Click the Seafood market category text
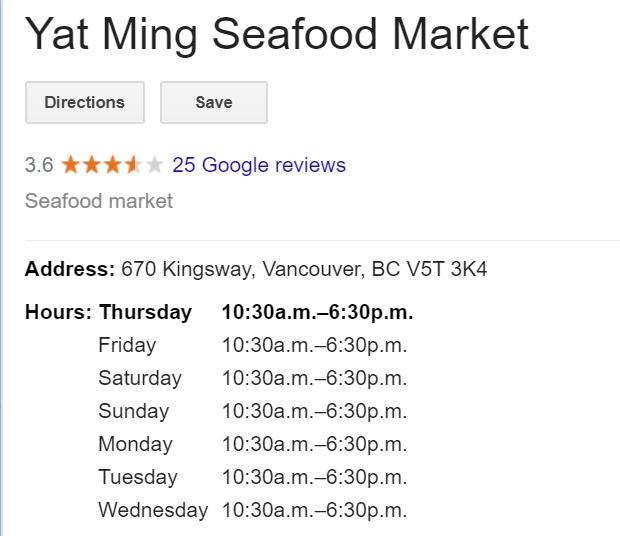 (x=99, y=201)
